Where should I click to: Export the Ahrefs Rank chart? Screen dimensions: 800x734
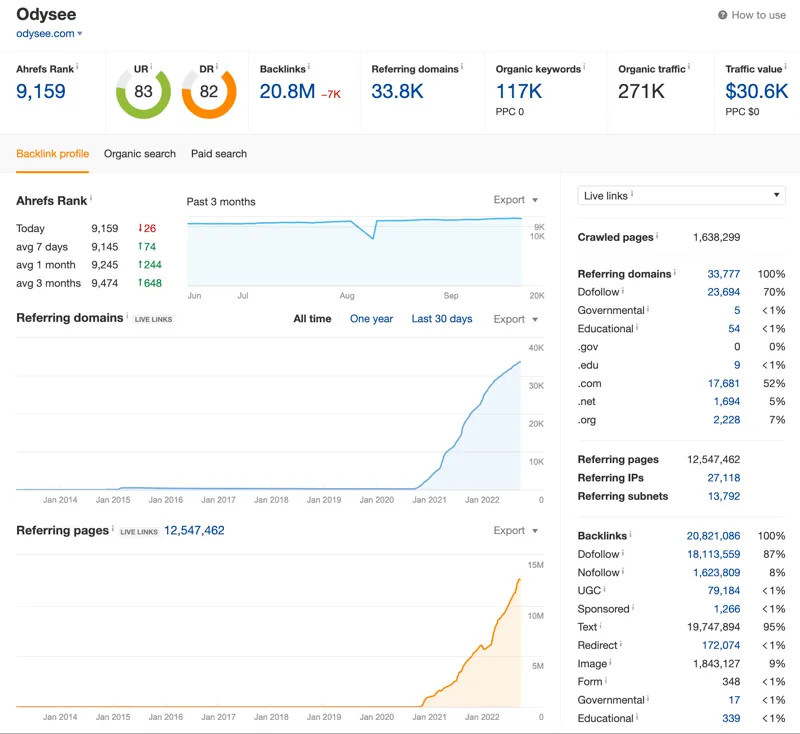(x=515, y=199)
